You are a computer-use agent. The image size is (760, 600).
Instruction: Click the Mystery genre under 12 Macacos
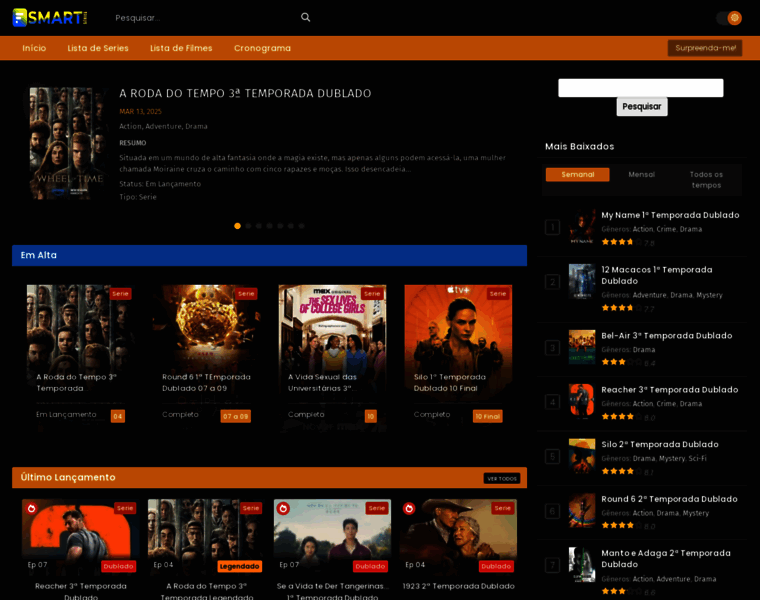(x=709, y=295)
